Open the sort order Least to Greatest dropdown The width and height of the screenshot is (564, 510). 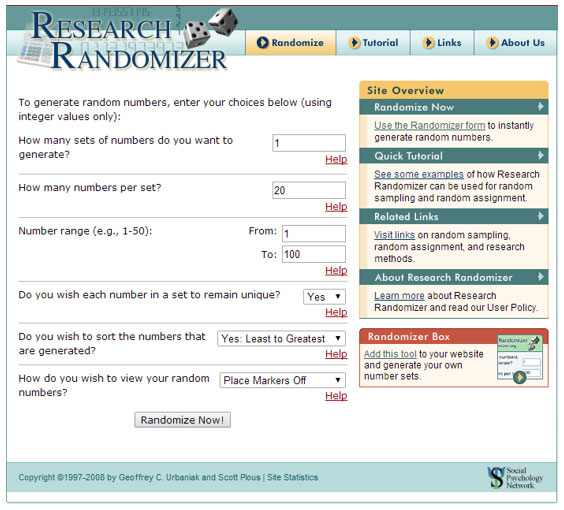pyautogui.click(x=281, y=339)
